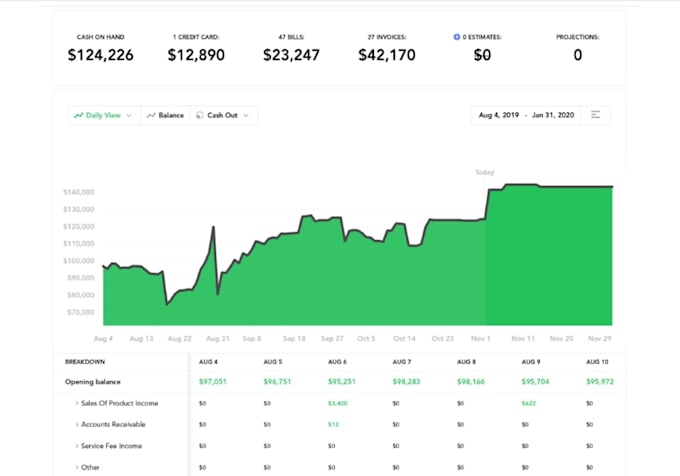
Task: Open the filter lines icon beside date range
Action: (595, 115)
